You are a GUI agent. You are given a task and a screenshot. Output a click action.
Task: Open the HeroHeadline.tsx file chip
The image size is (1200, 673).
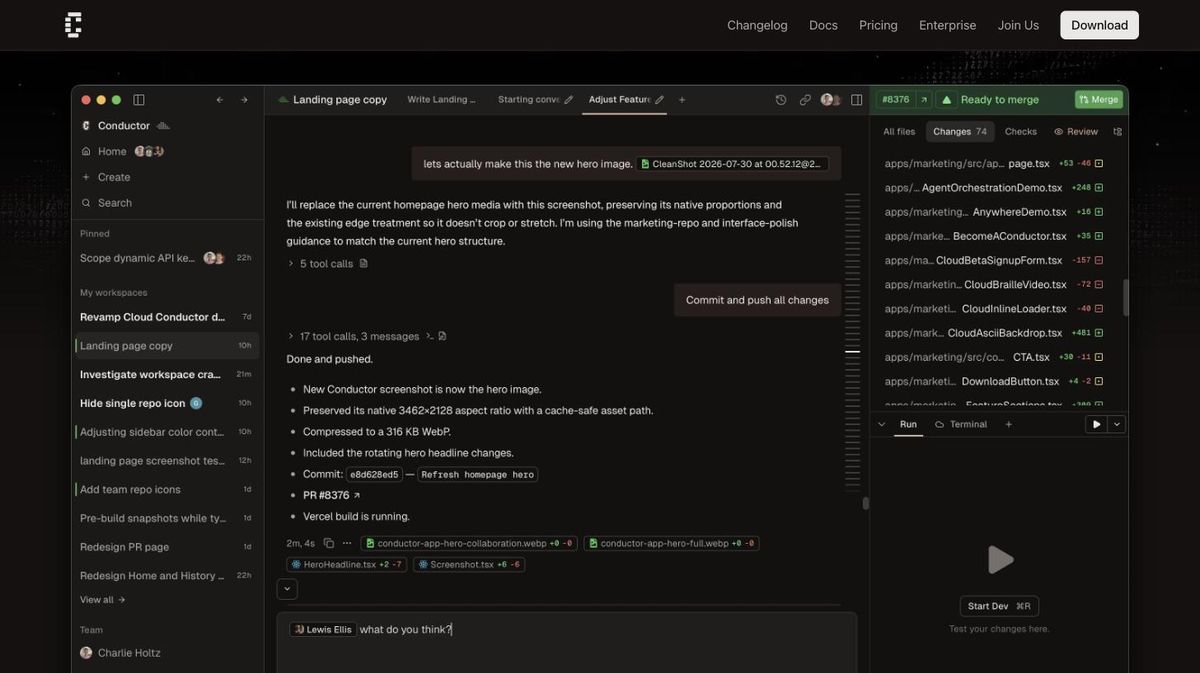point(347,564)
